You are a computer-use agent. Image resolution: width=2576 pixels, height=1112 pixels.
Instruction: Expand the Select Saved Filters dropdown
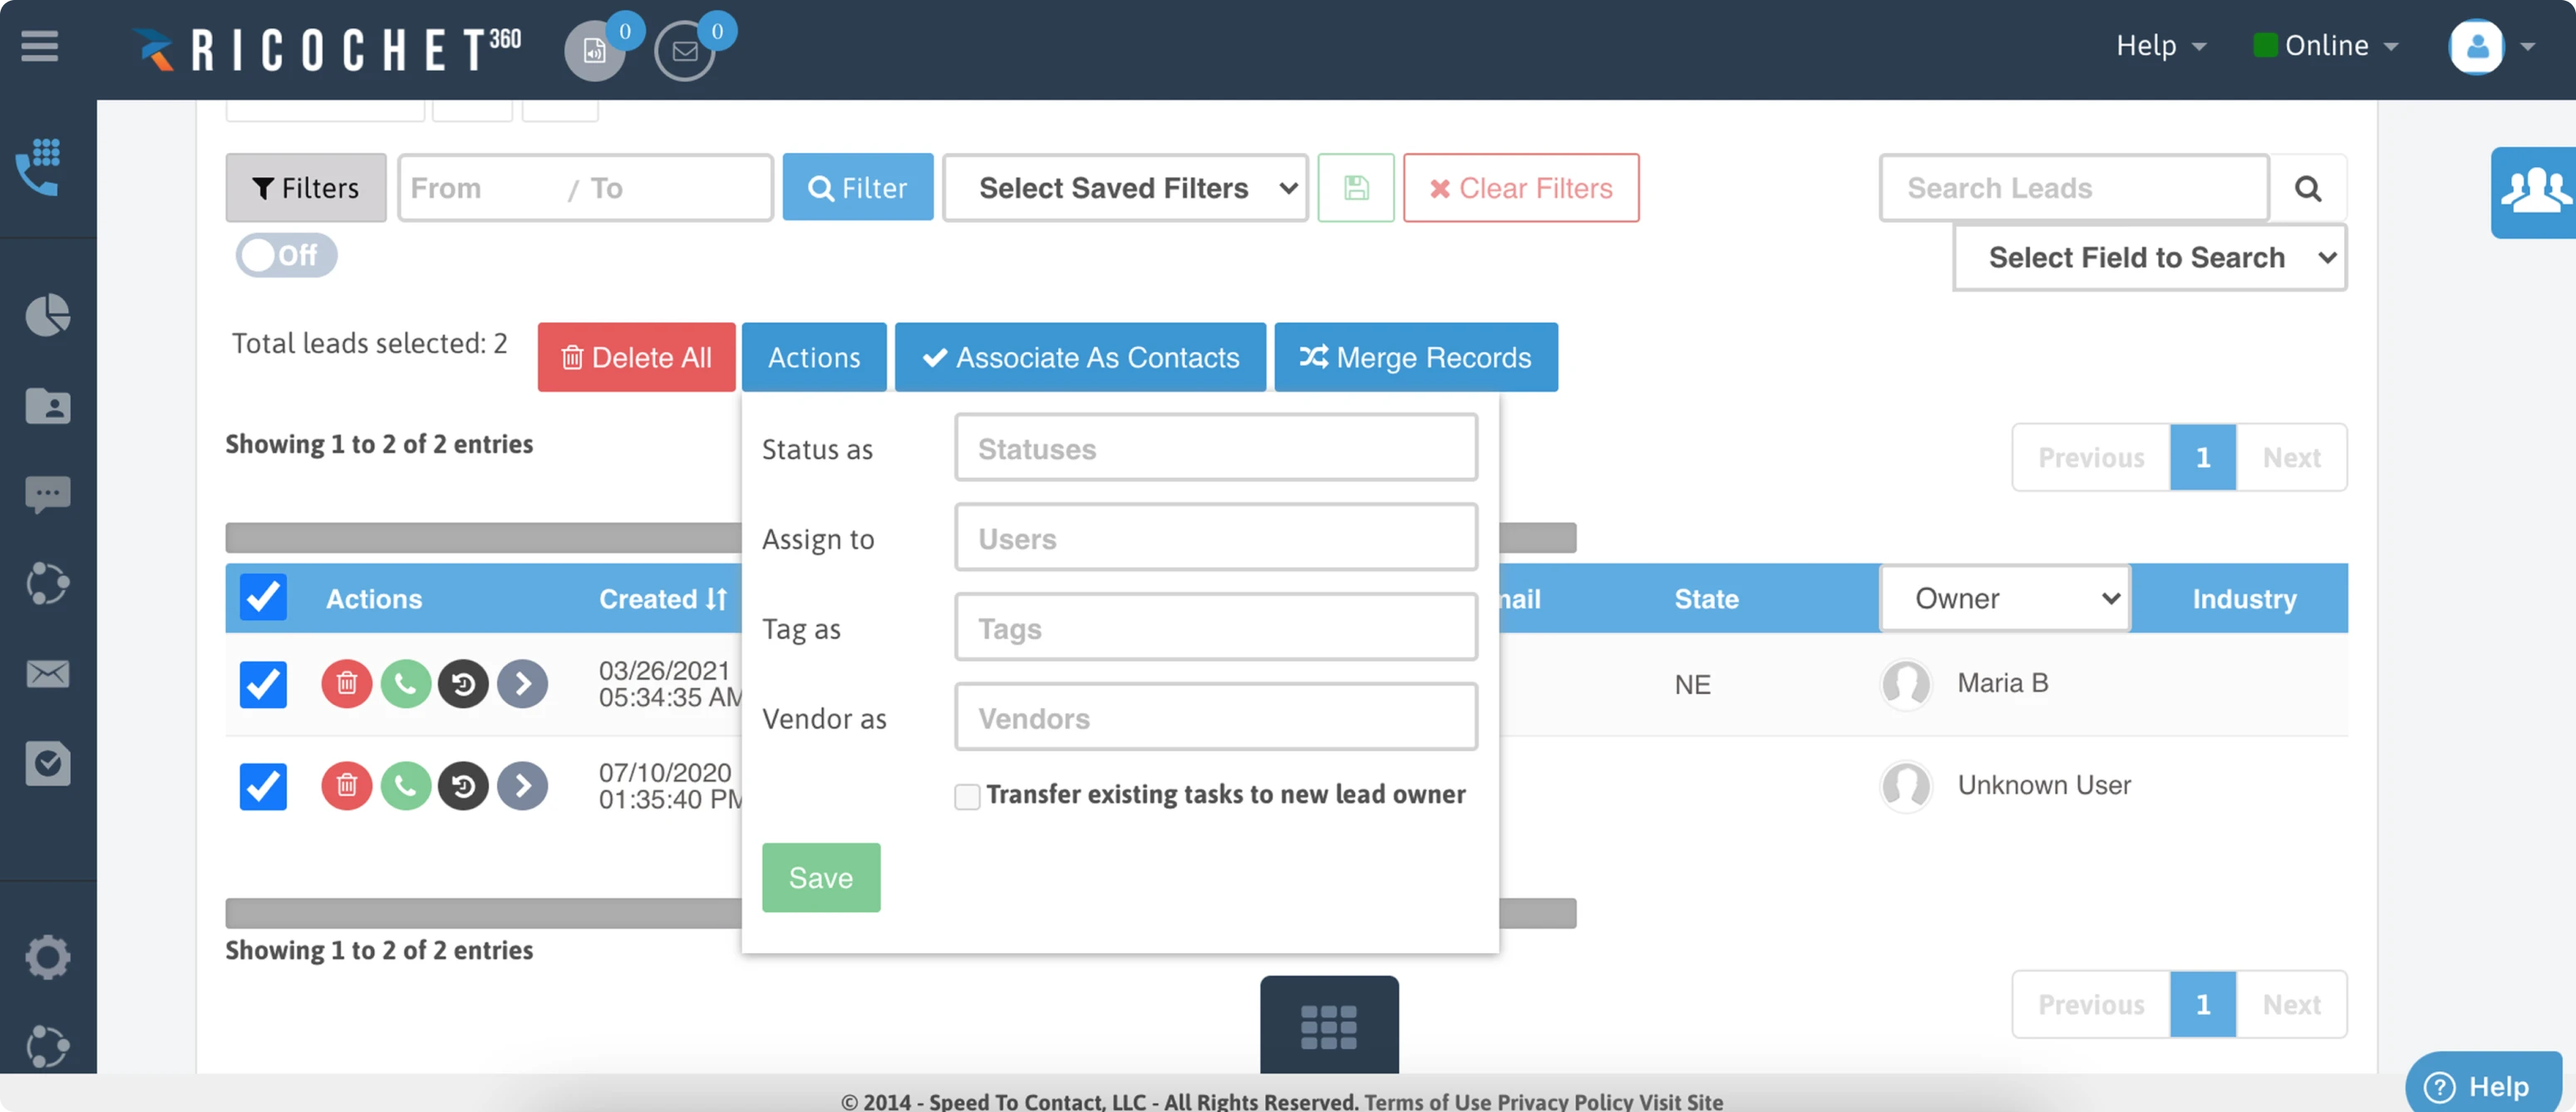tap(1125, 188)
